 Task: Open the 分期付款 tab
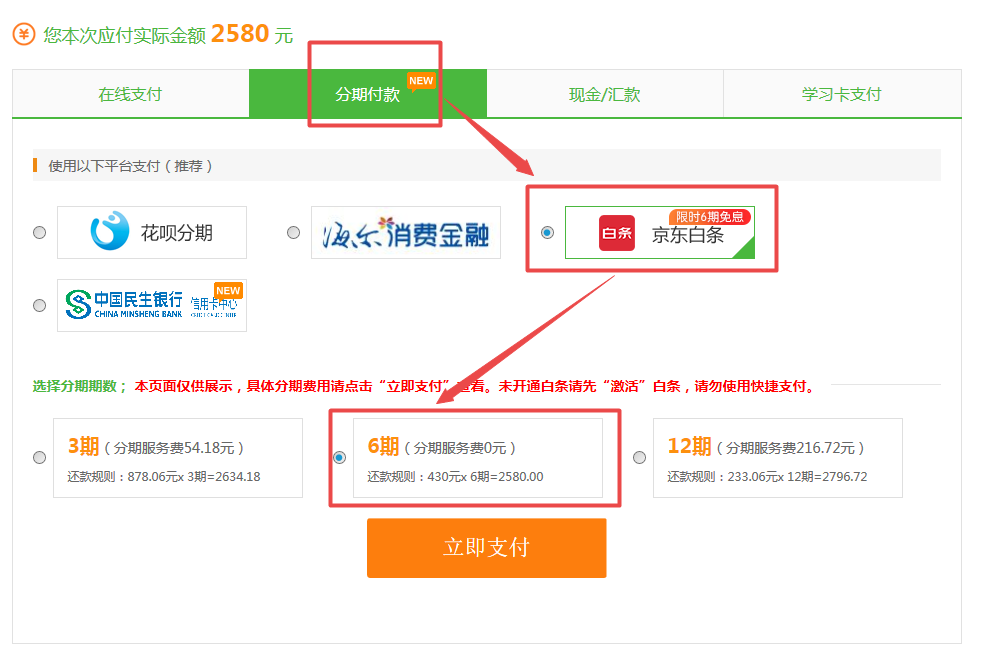point(367,95)
